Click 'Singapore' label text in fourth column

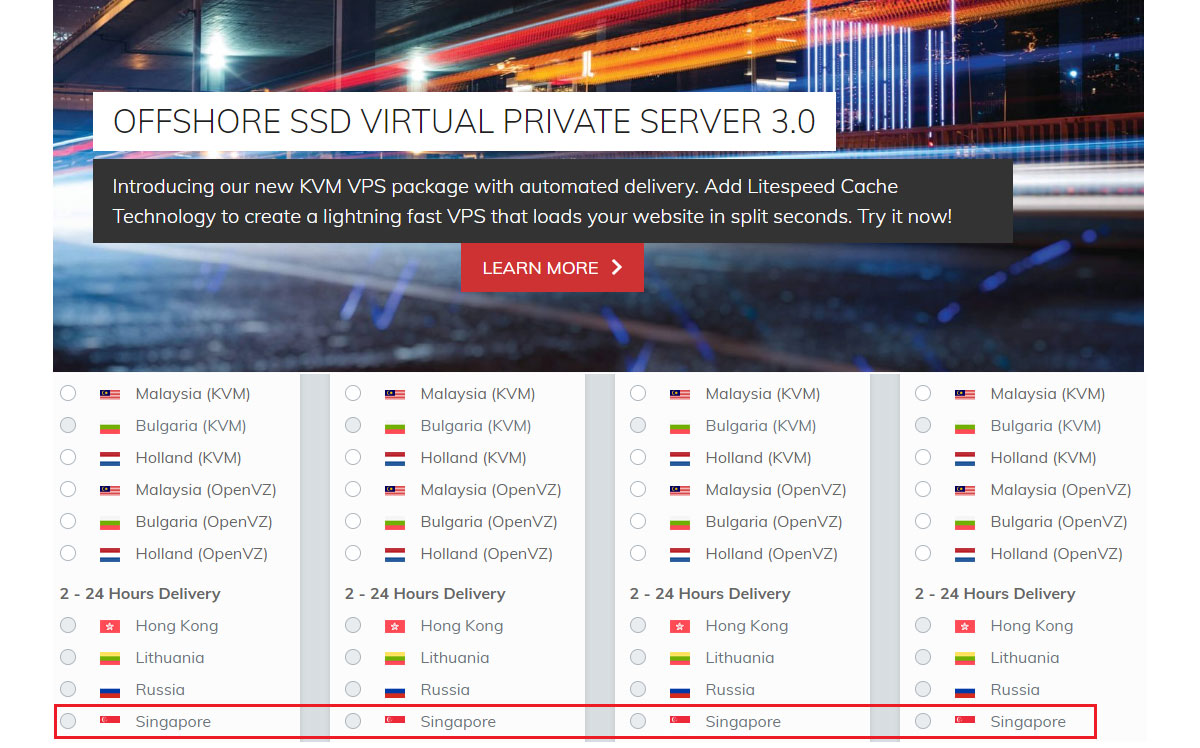[x=1028, y=722]
